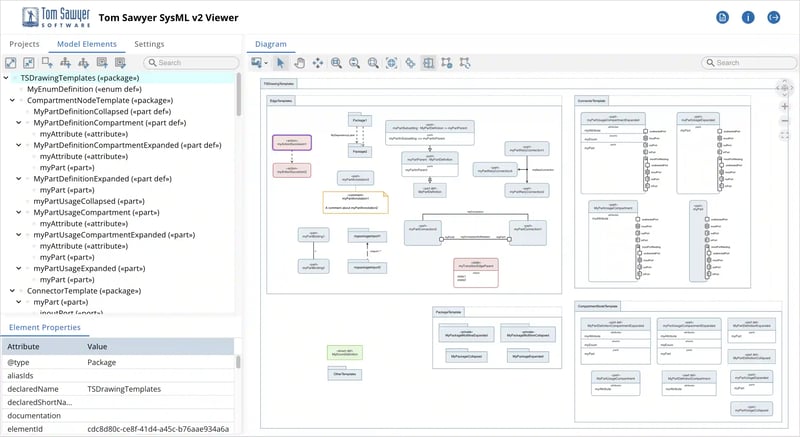This screenshot has height=437, width=800.
Task: Toggle the overview panel icon
Action: (x=429, y=63)
